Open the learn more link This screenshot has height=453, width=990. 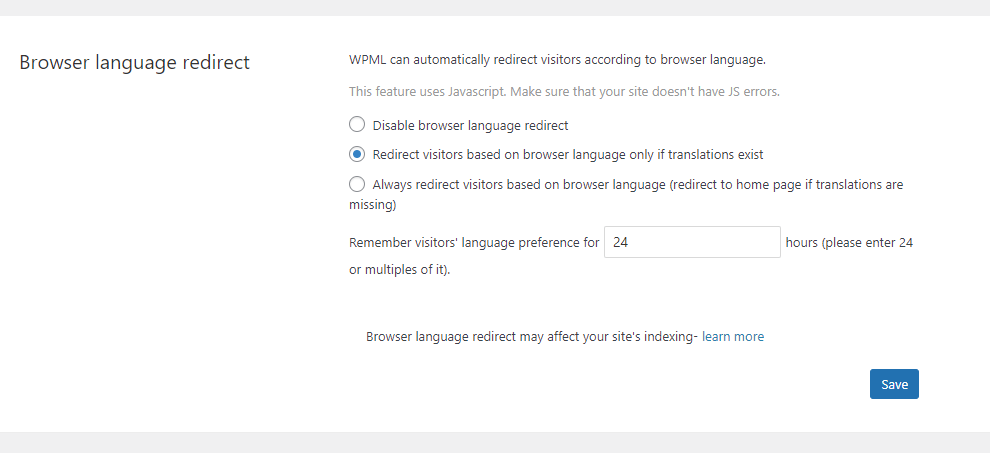pyautogui.click(x=732, y=337)
